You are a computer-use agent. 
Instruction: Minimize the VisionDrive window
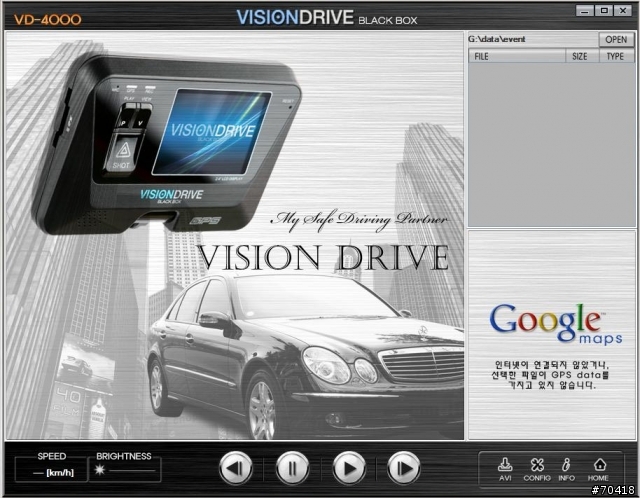coord(584,11)
